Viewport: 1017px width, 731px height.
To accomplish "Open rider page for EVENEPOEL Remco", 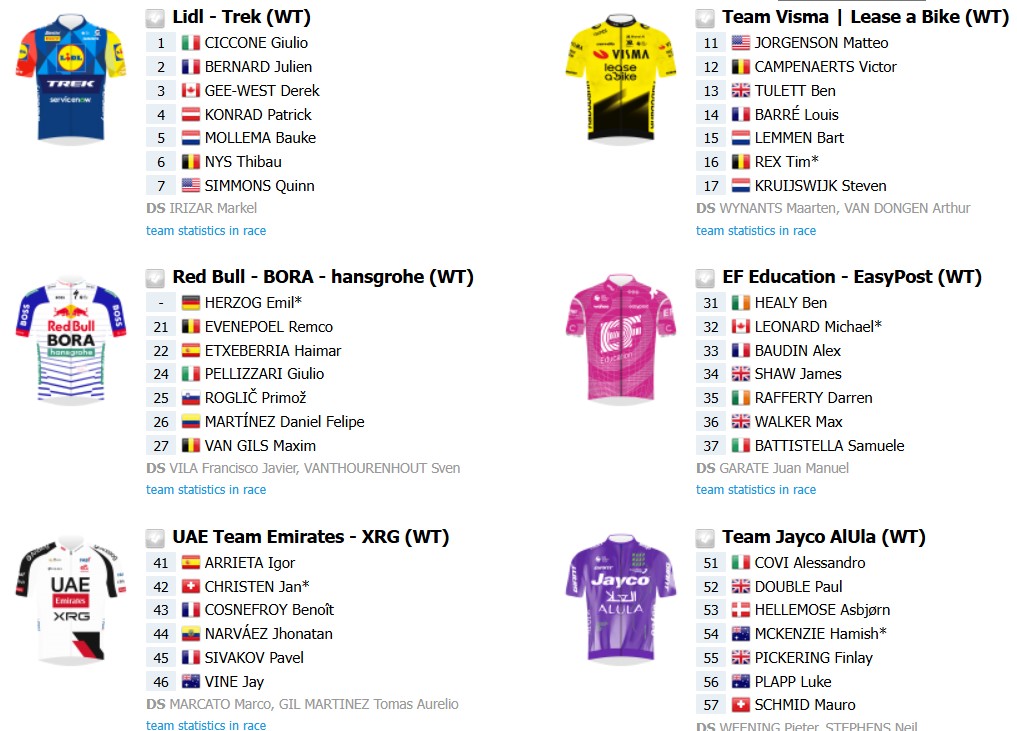I will pyautogui.click(x=269, y=327).
